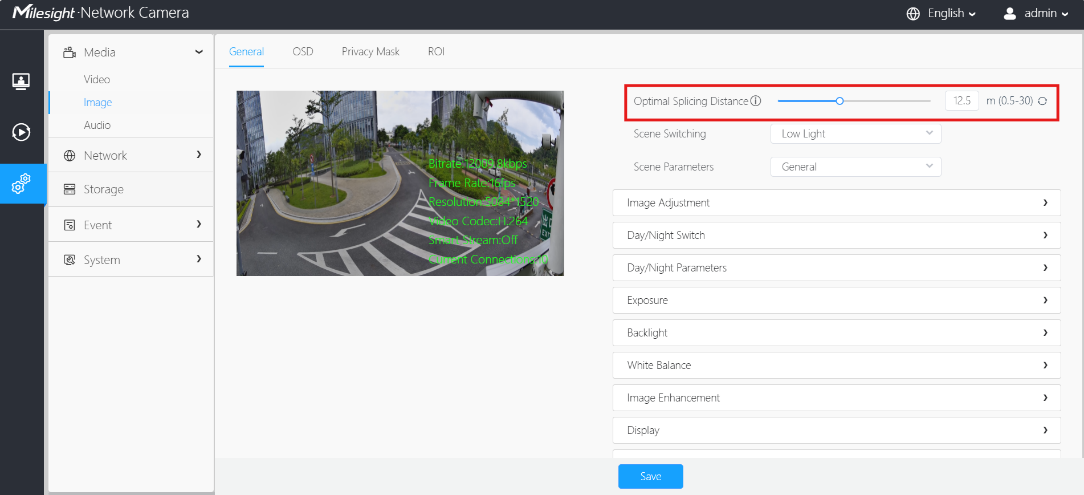
Task: Expand the Event menu section
Action: tap(199, 224)
